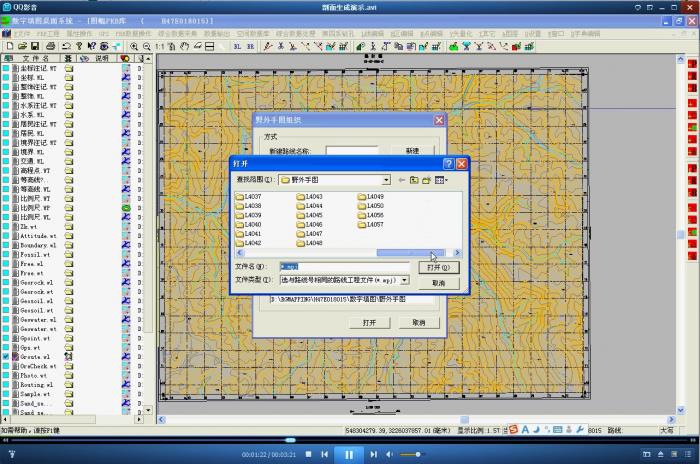Toggle the checkbox for the Boundary.wl layer

pos(6,245)
